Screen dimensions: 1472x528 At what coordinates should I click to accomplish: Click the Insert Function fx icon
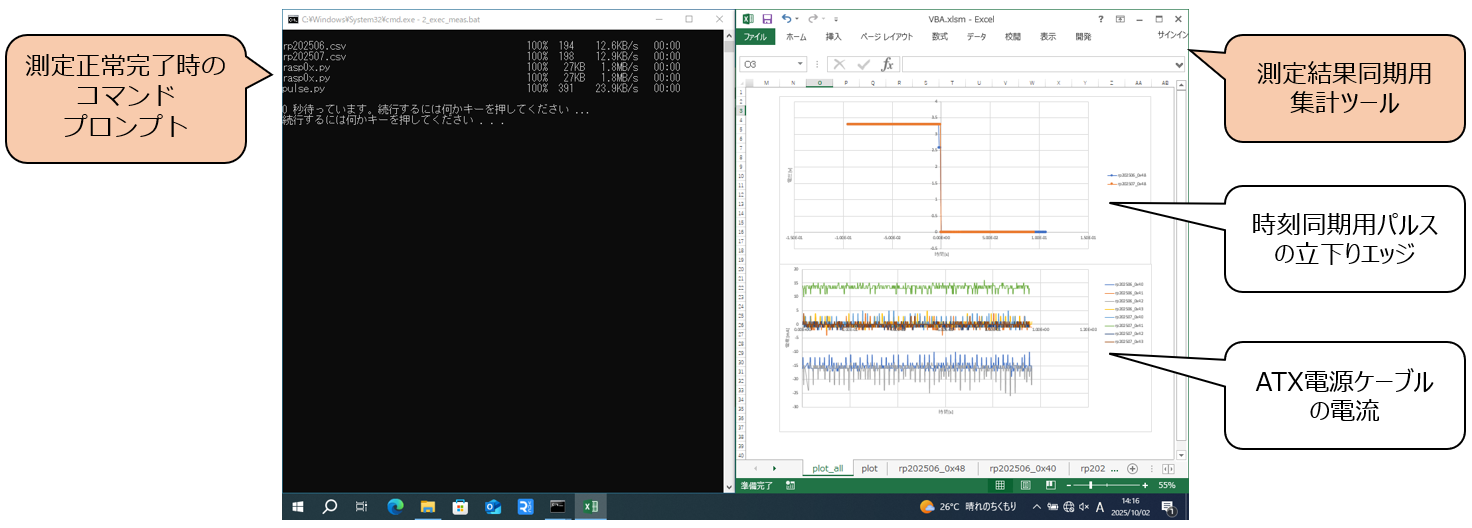[x=887, y=64]
